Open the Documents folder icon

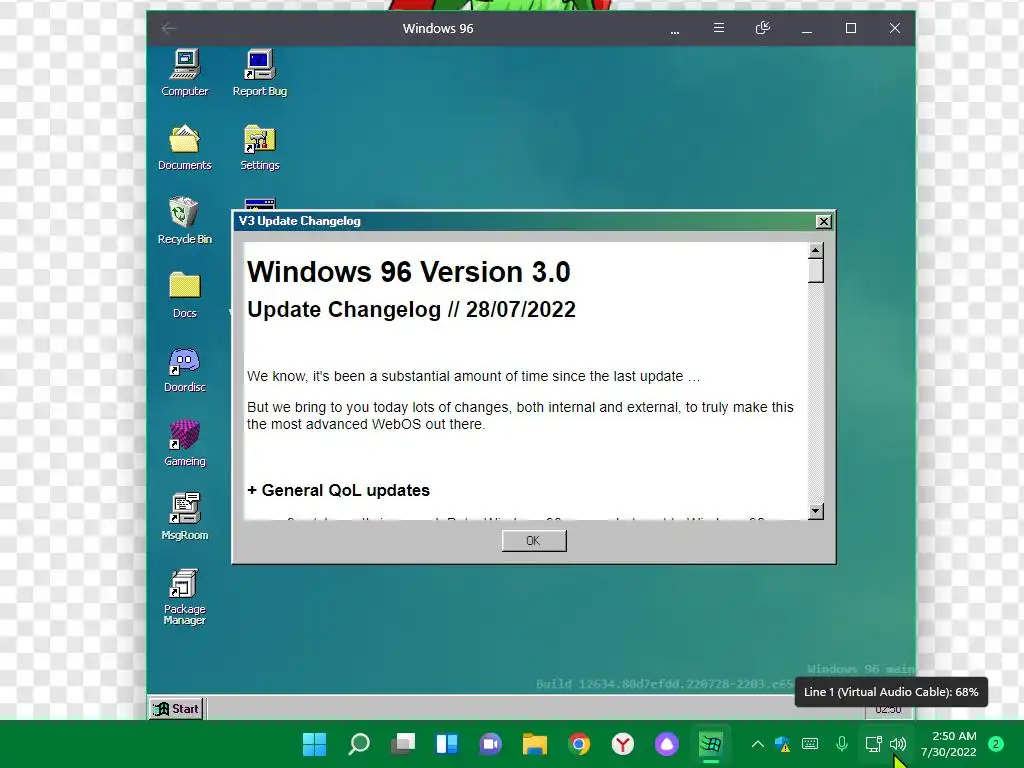pyautogui.click(x=185, y=148)
